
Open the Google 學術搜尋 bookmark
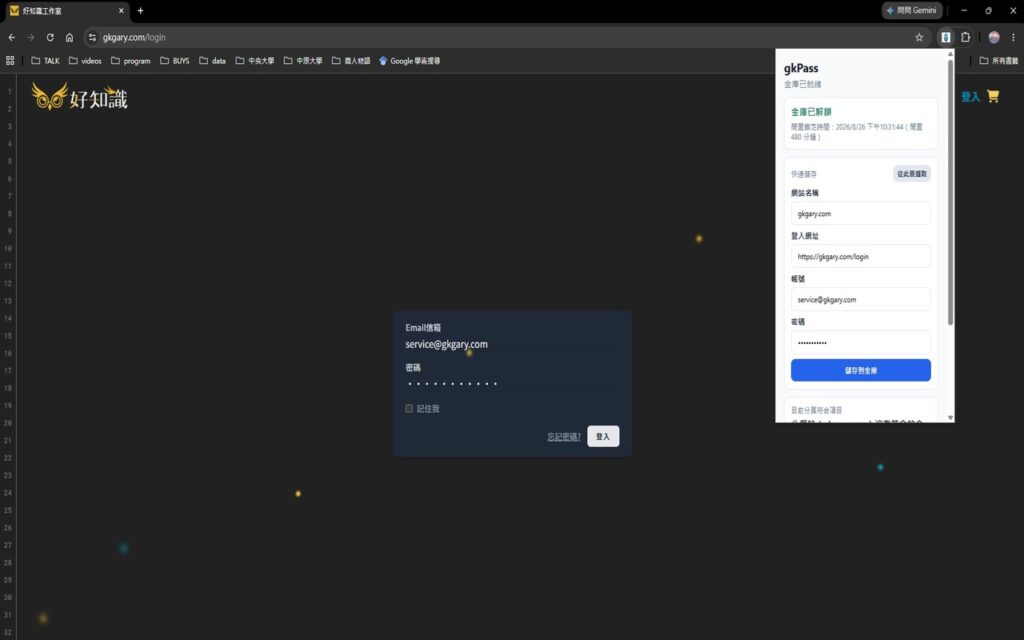[x=409, y=61]
